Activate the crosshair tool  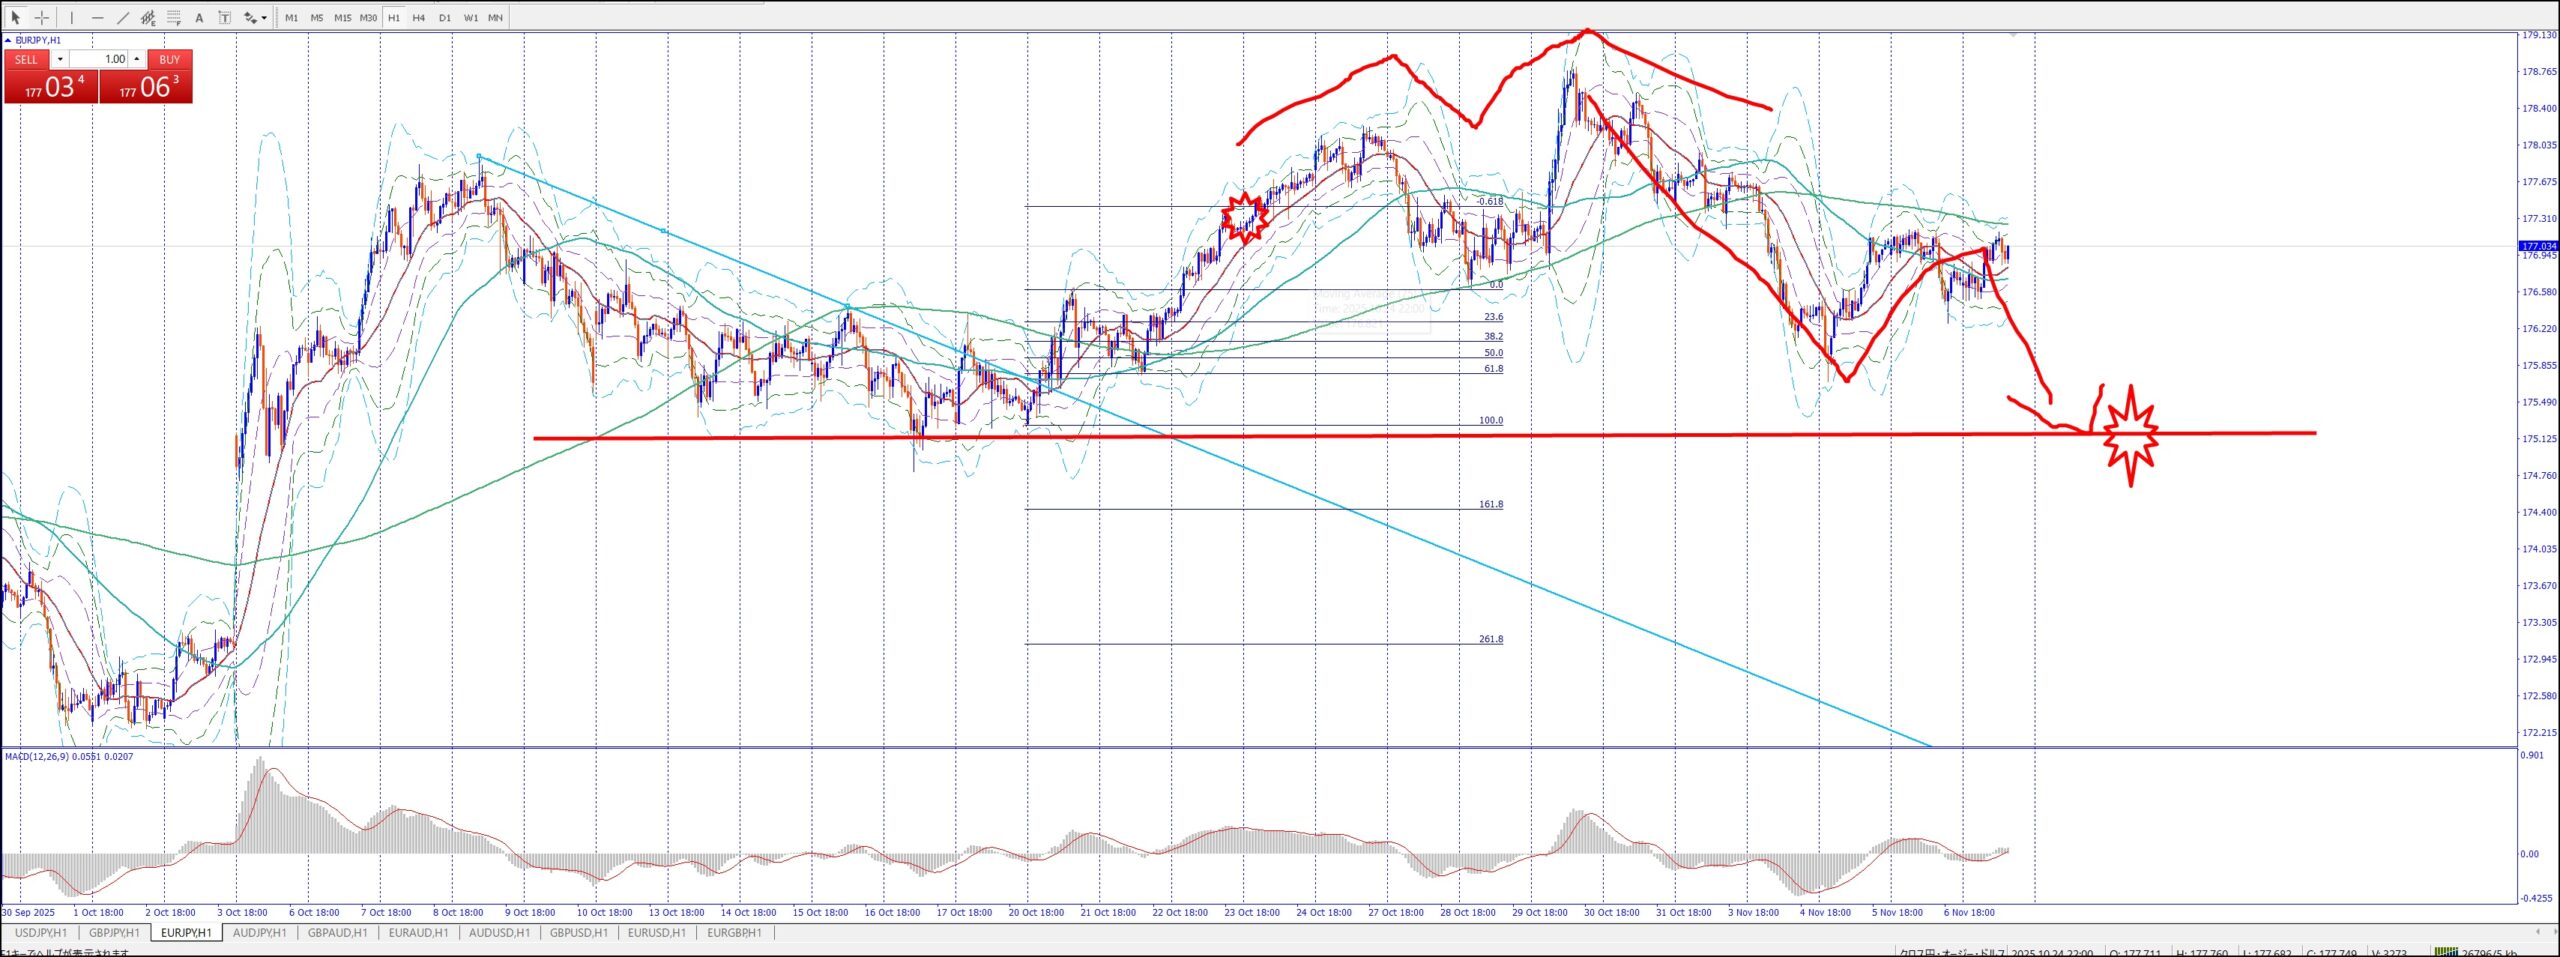point(42,17)
